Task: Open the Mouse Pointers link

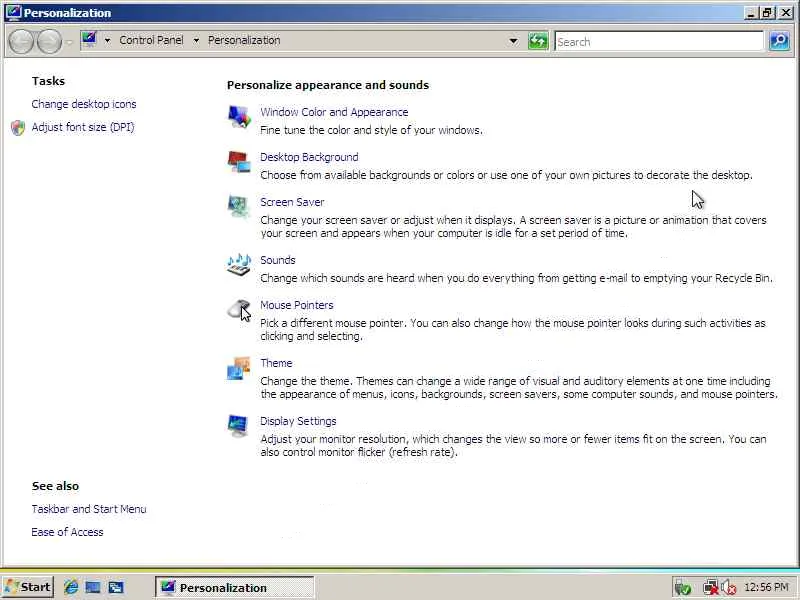Action: 296,305
